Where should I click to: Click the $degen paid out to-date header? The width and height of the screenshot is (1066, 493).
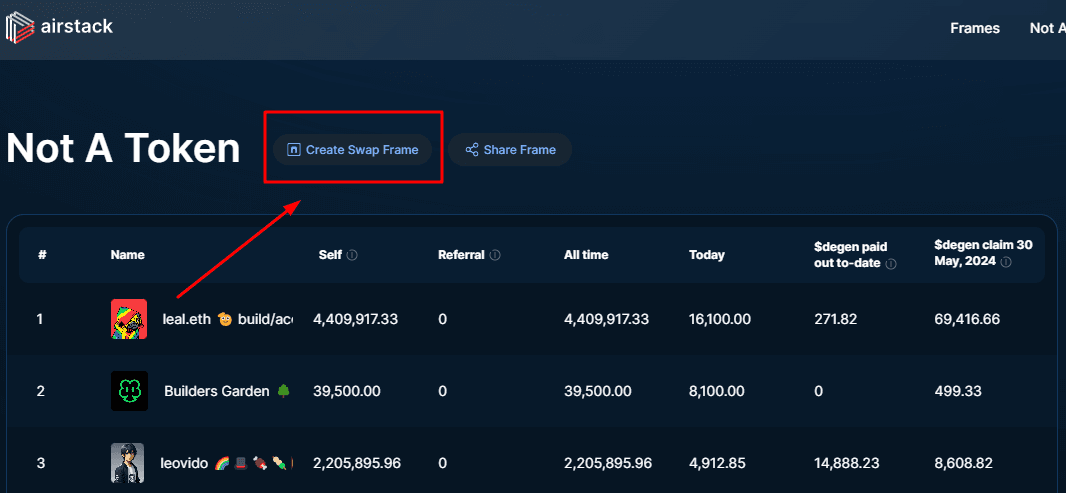[850, 255]
